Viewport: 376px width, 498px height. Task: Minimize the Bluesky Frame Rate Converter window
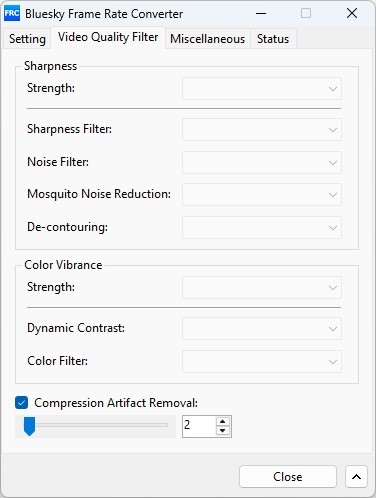tap(261, 14)
